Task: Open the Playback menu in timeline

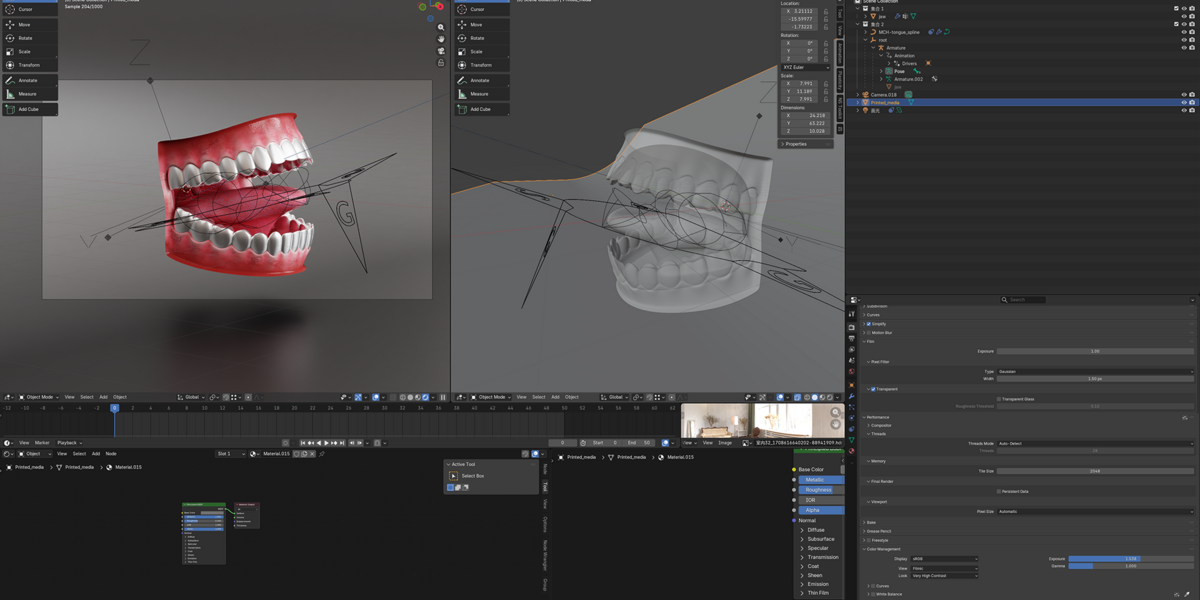Action: [x=68, y=443]
